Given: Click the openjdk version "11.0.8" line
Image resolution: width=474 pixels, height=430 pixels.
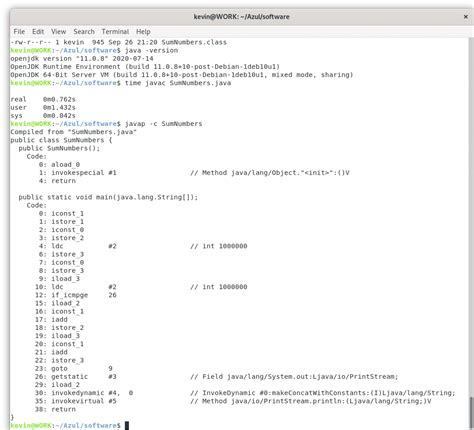Looking at the screenshot, I should (x=82, y=59).
